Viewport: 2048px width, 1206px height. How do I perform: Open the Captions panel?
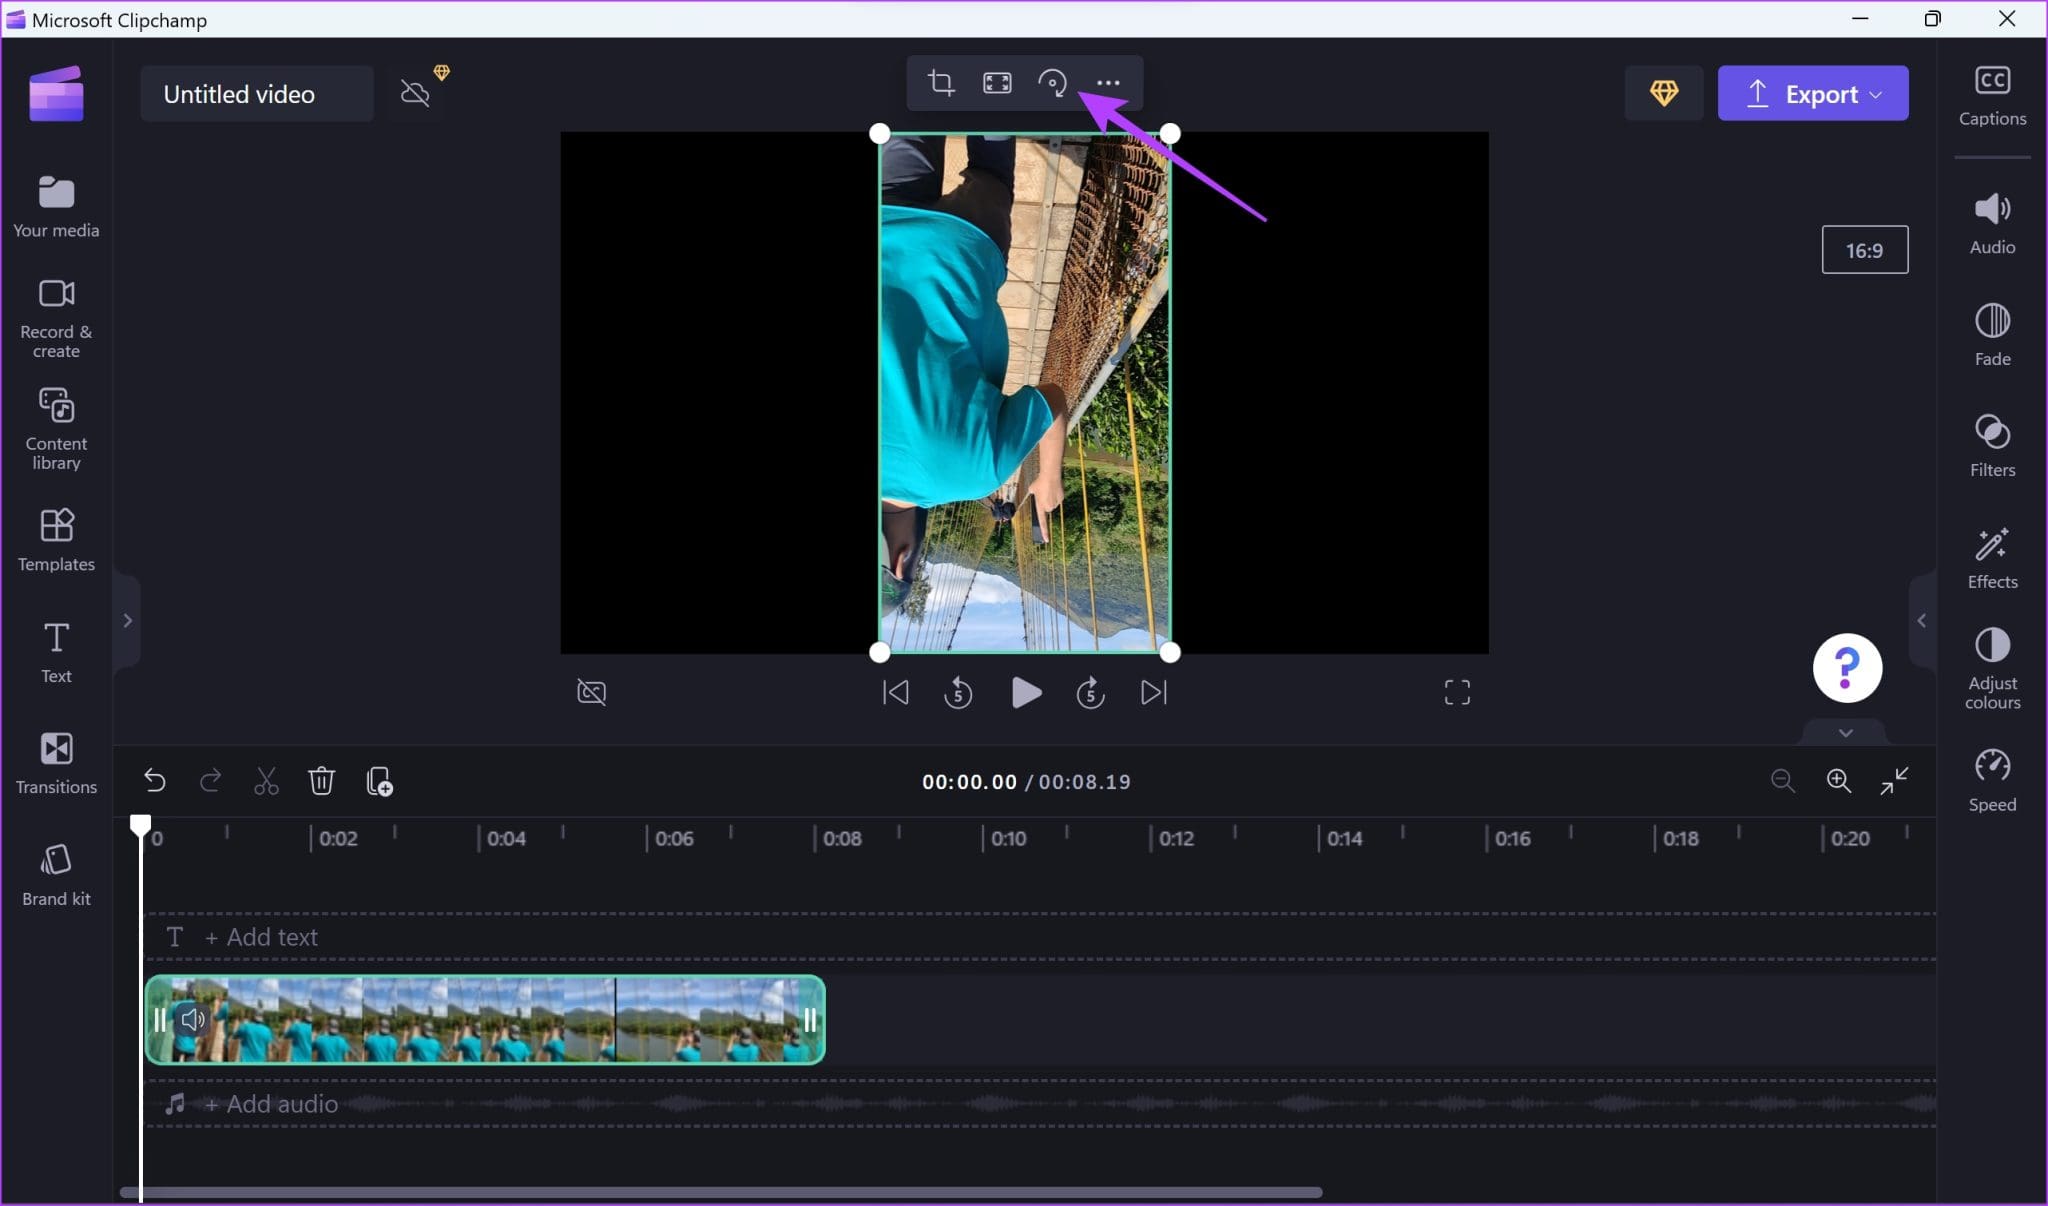tap(1992, 95)
